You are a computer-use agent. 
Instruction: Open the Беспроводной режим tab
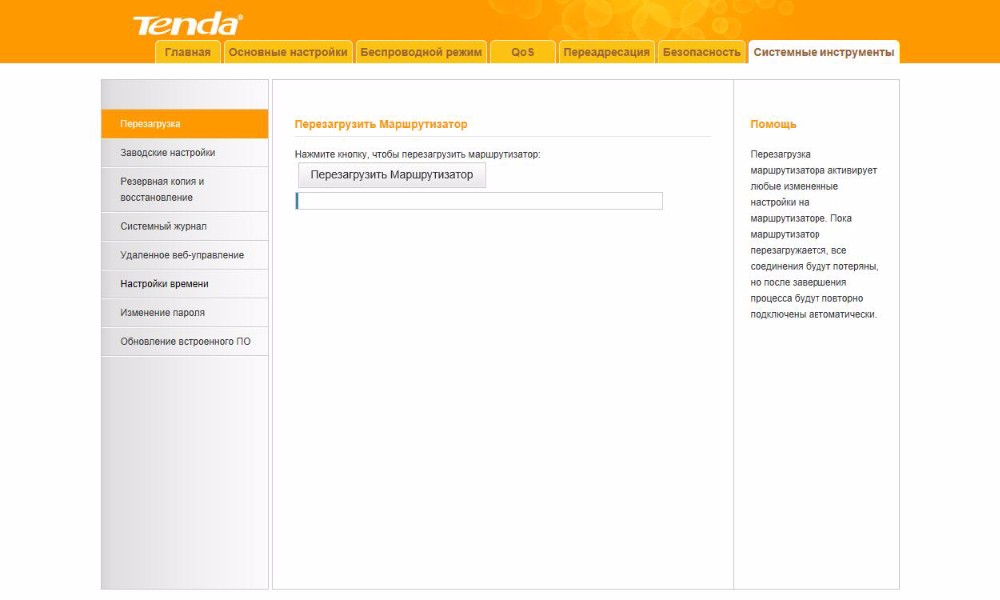[x=421, y=52]
